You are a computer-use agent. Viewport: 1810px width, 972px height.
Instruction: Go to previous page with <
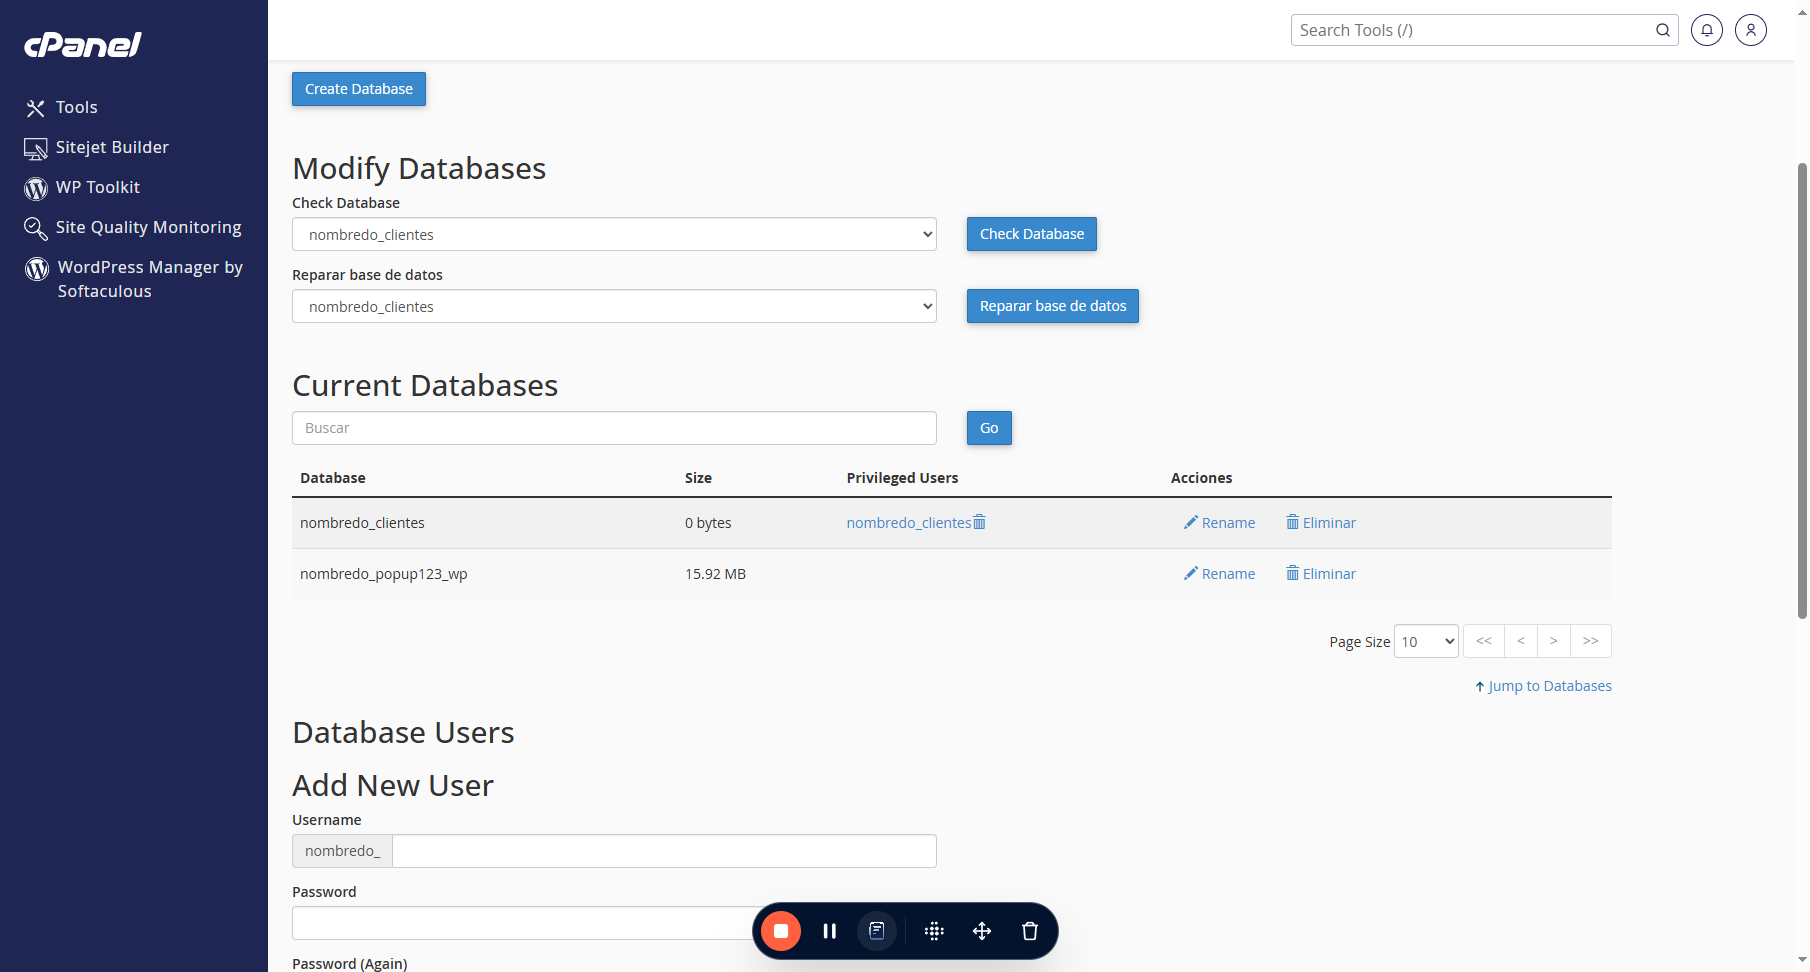[x=1520, y=641]
